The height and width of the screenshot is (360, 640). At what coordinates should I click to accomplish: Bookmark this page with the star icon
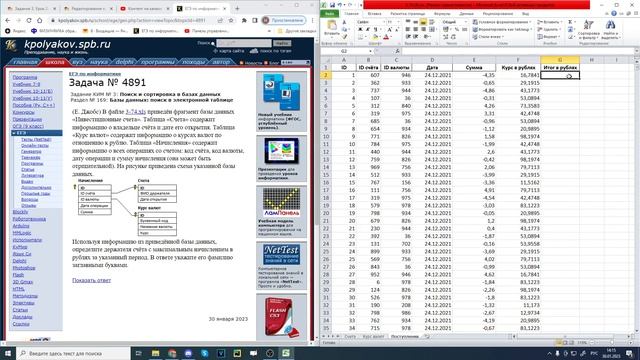click(x=231, y=20)
